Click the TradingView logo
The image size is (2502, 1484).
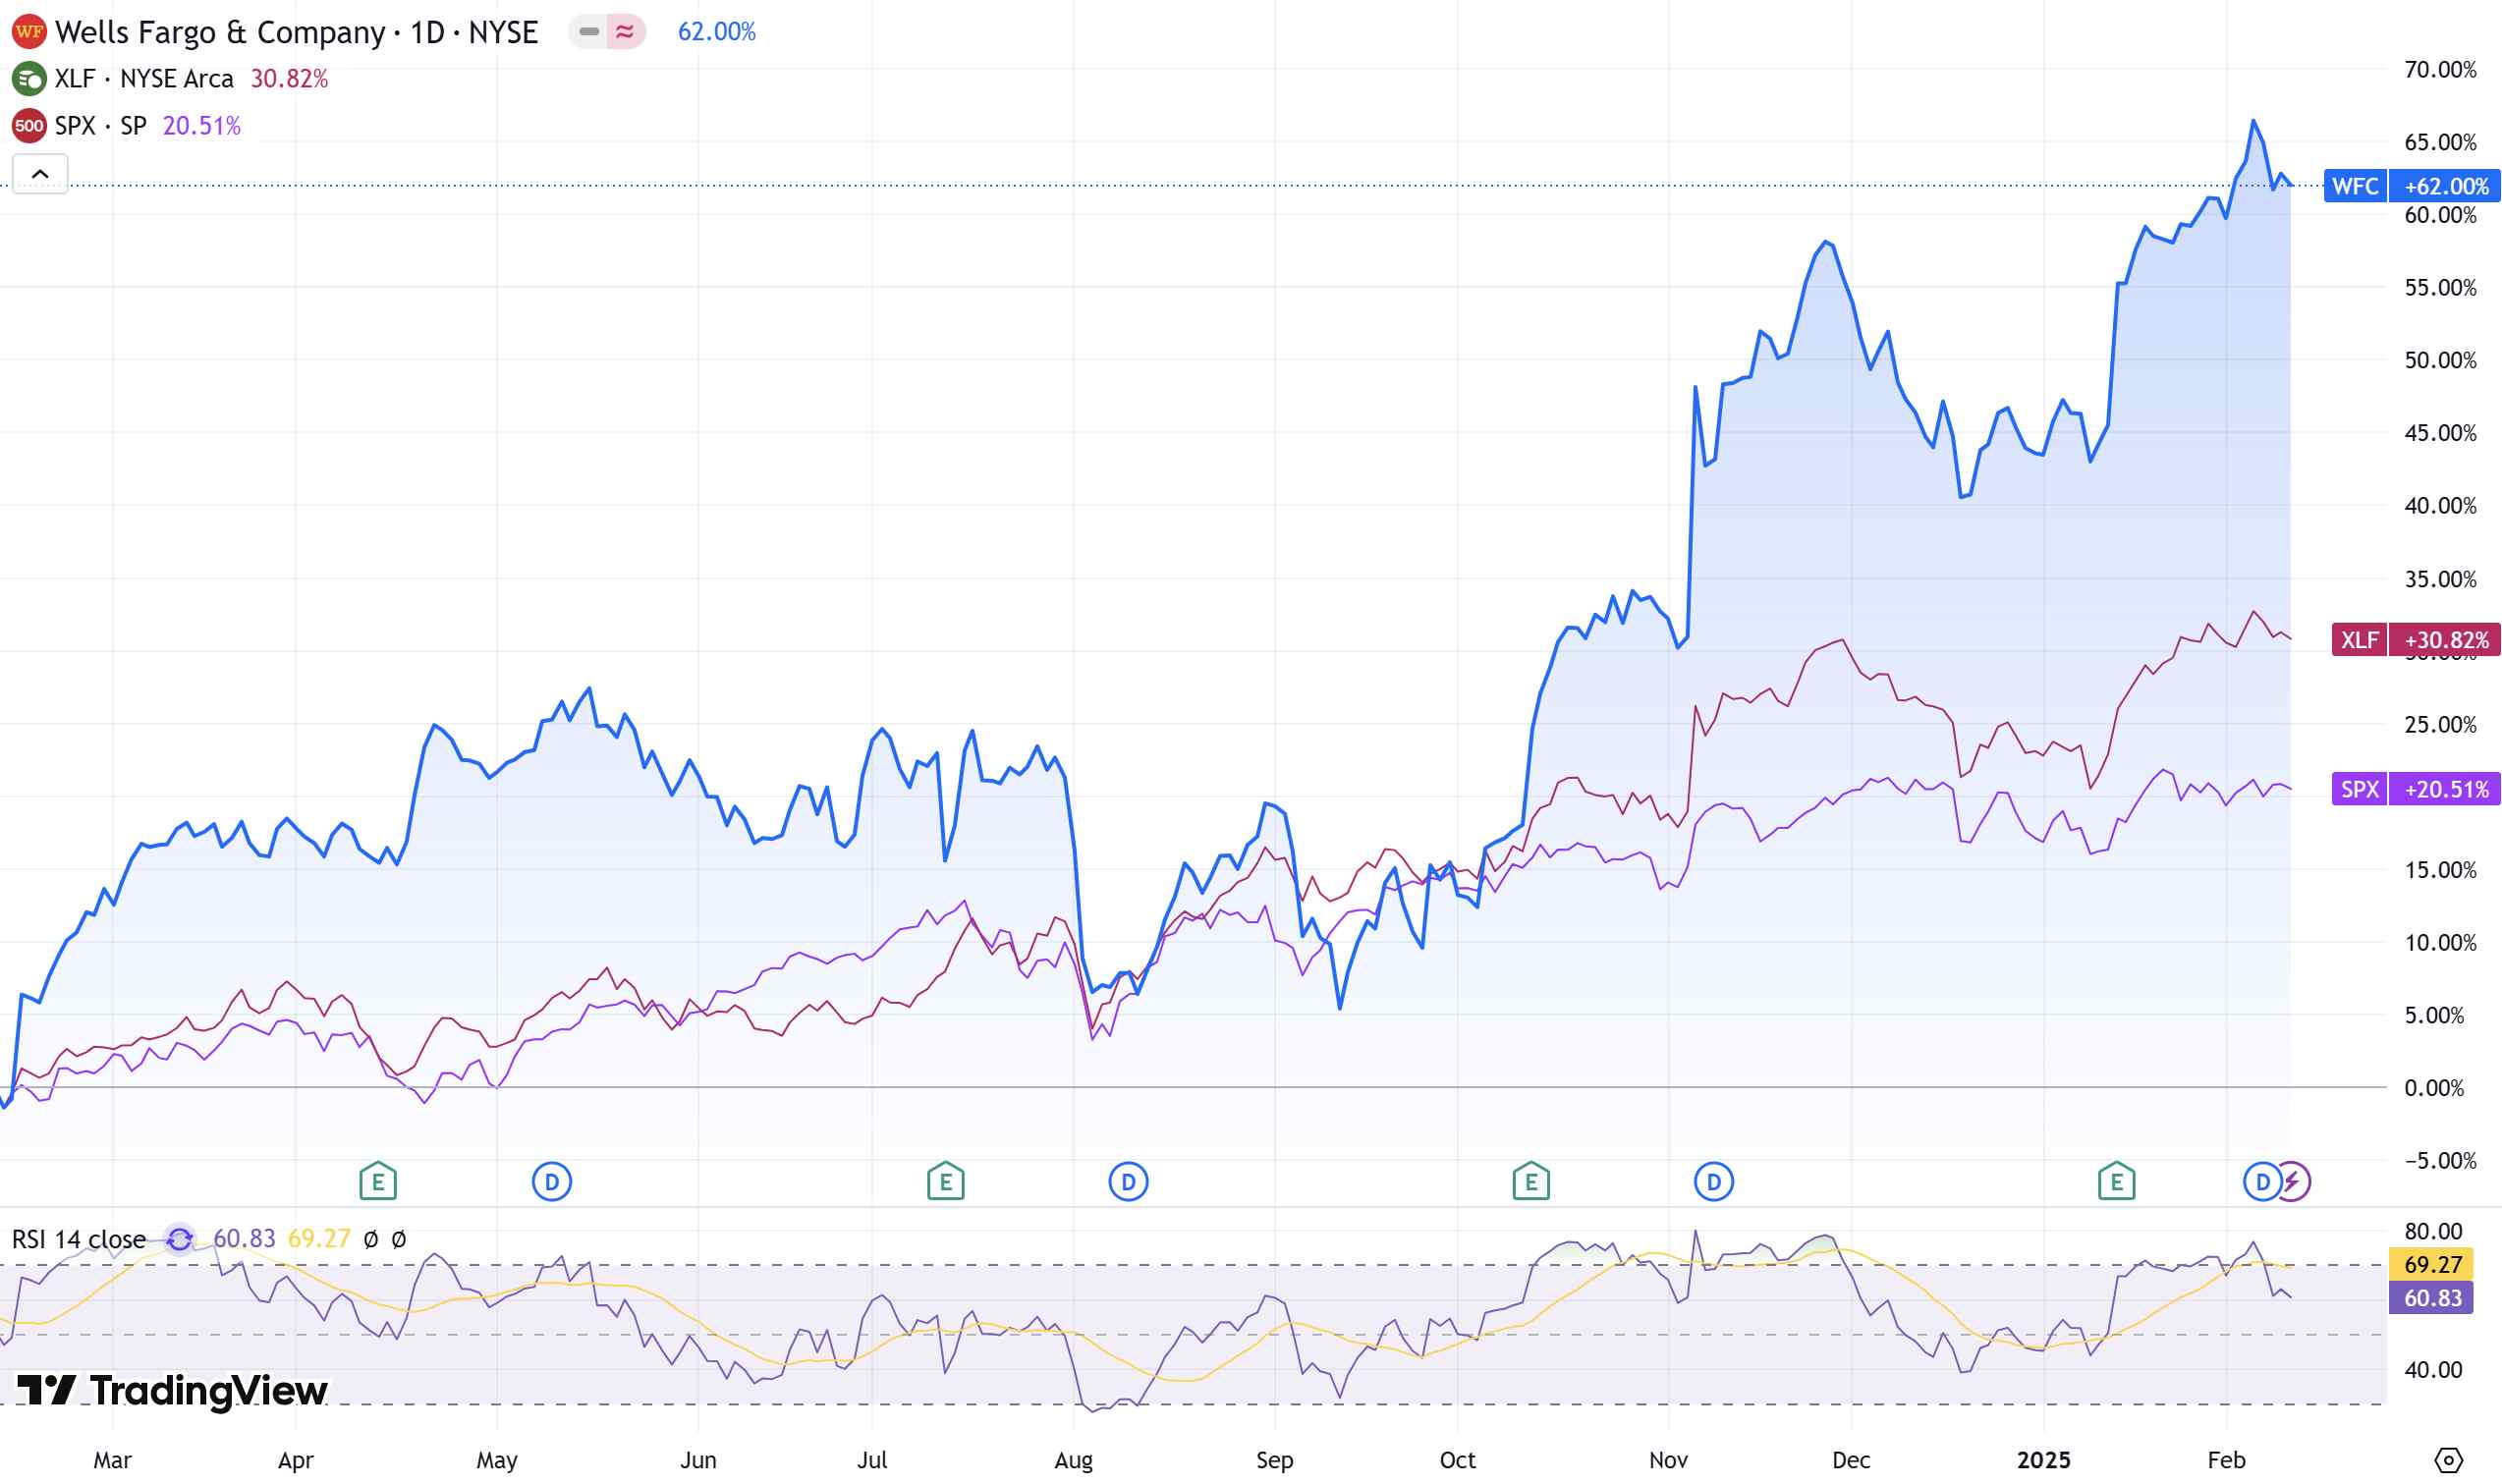point(172,1390)
